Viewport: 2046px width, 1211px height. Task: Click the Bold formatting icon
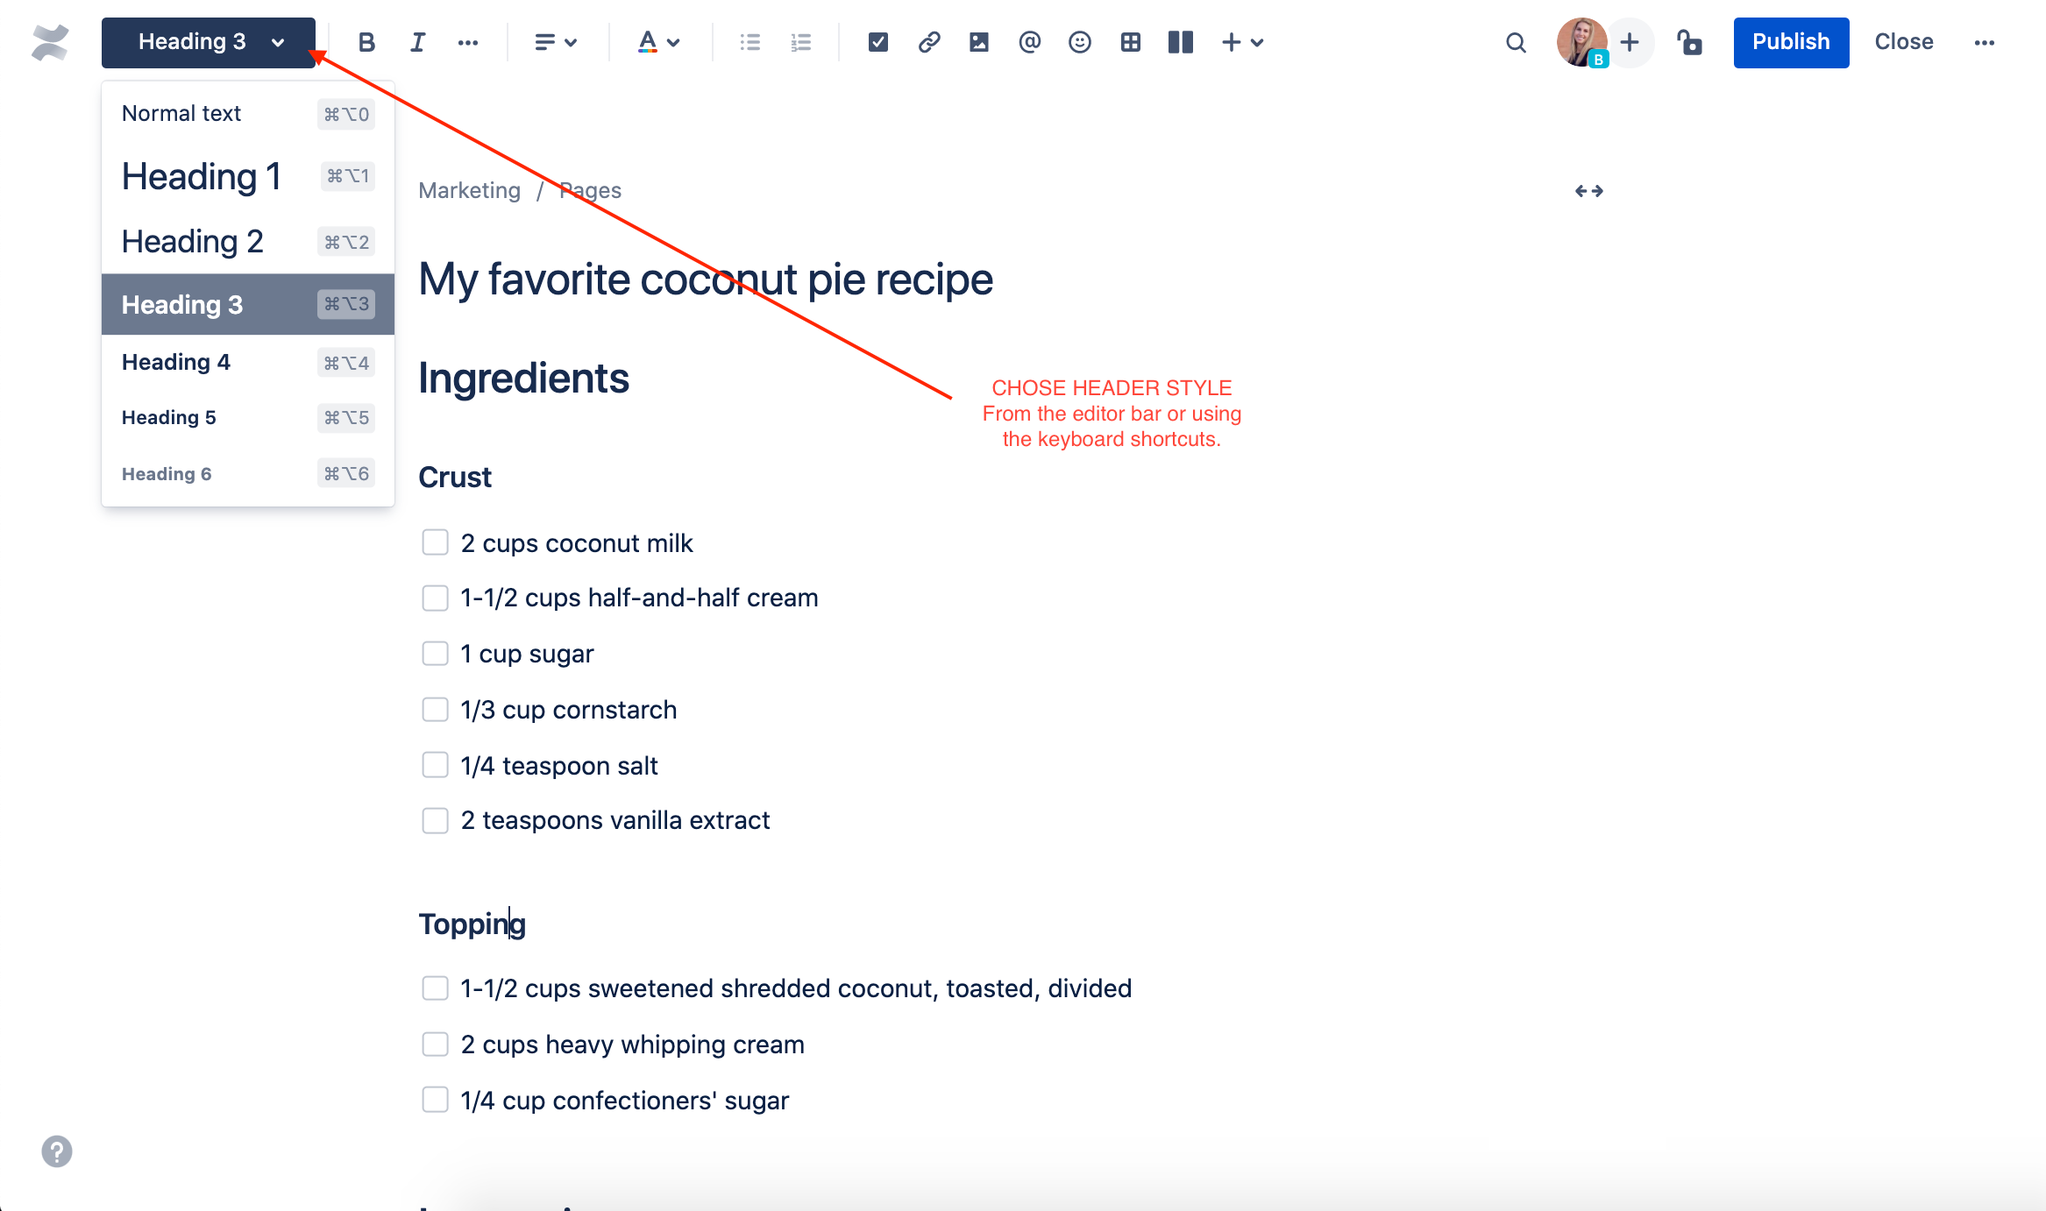point(365,42)
